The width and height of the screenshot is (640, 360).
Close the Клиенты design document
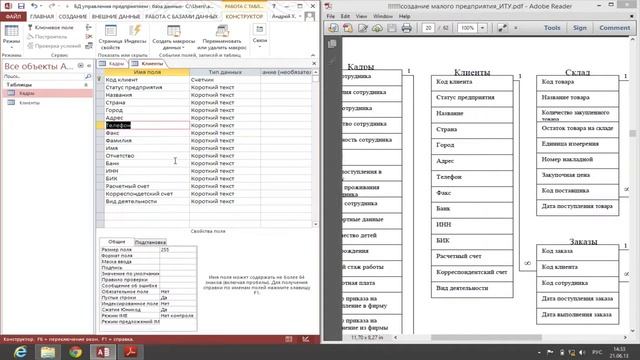click(x=314, y=63)
